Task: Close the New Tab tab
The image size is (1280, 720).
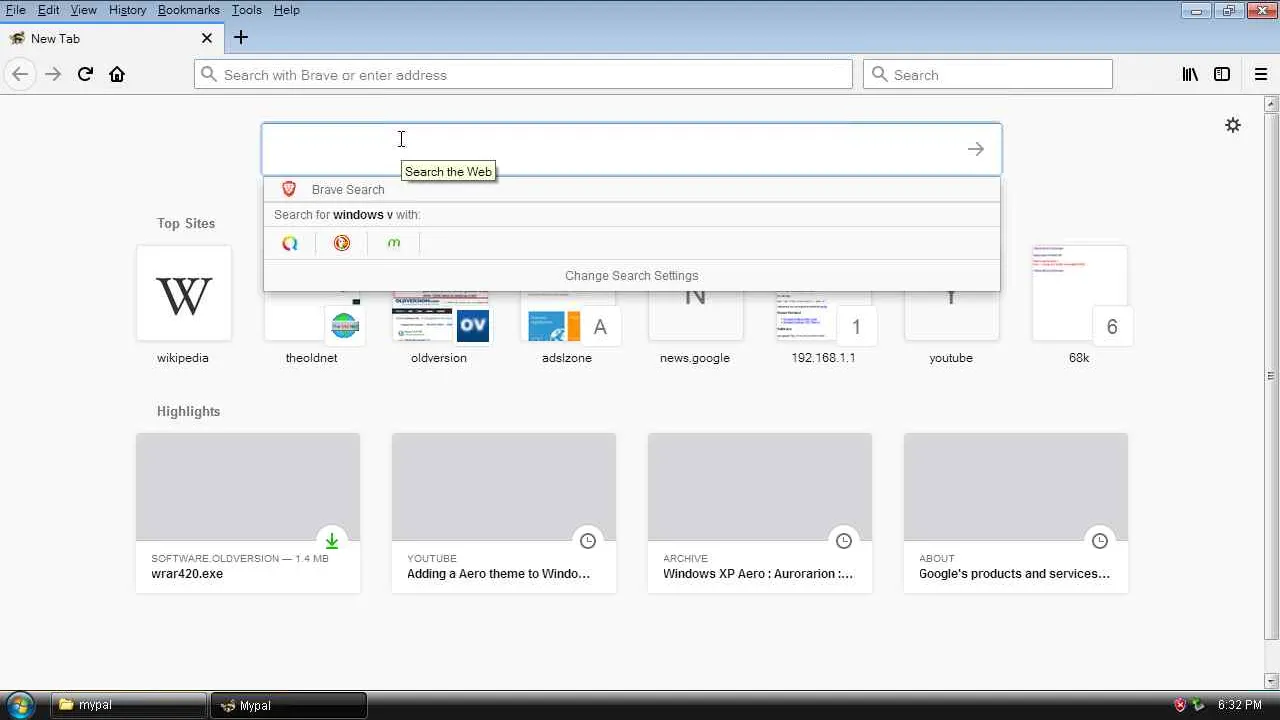Action: tap(207, 38)
